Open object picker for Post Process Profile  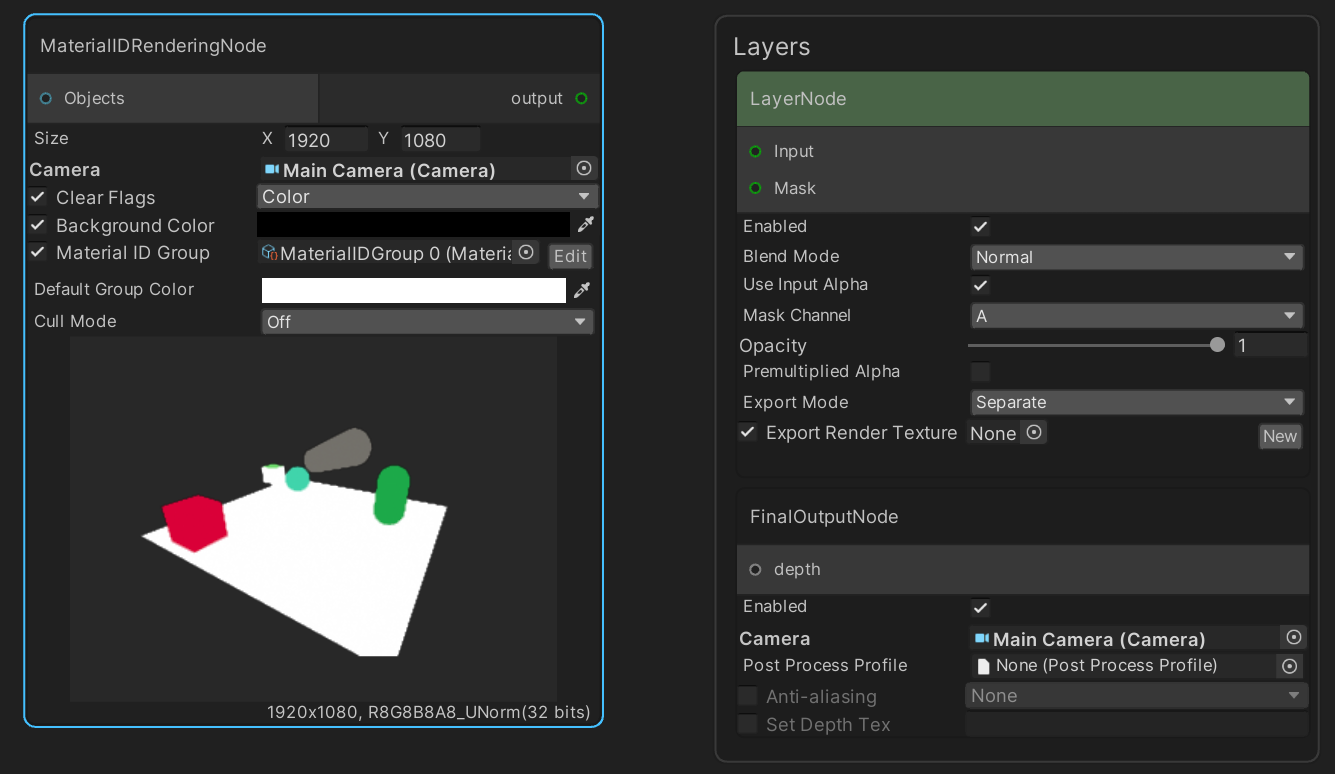pyautogui.click(x=1290, y=666)
